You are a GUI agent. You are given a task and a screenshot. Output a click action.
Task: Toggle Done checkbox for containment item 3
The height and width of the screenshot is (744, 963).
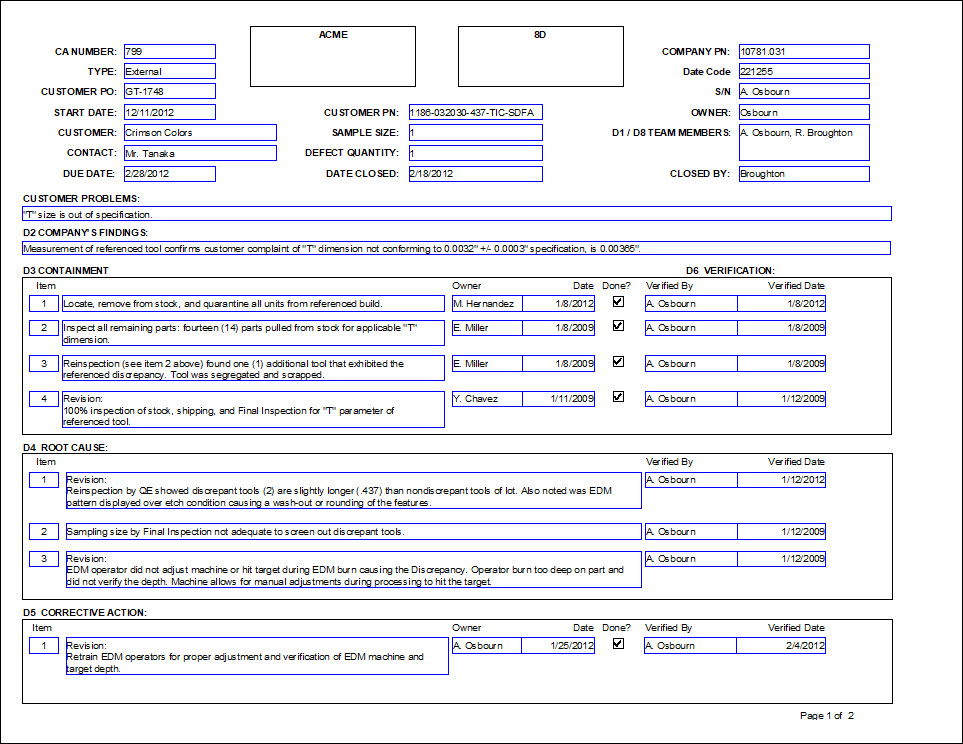click(618, 362)
